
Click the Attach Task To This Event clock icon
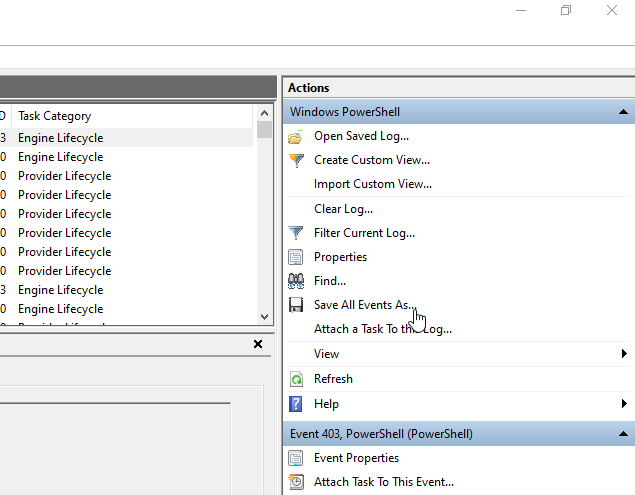[x=296, y=482]
